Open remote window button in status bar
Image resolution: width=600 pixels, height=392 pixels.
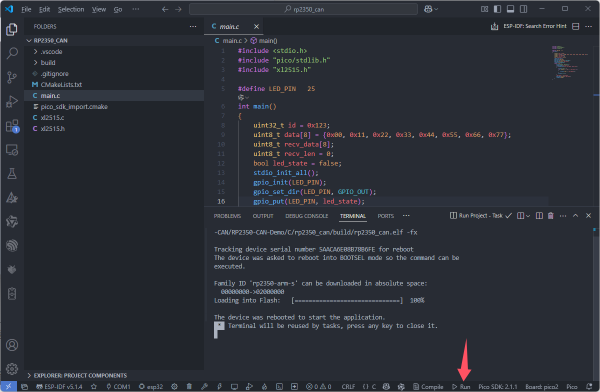(8, 387)
